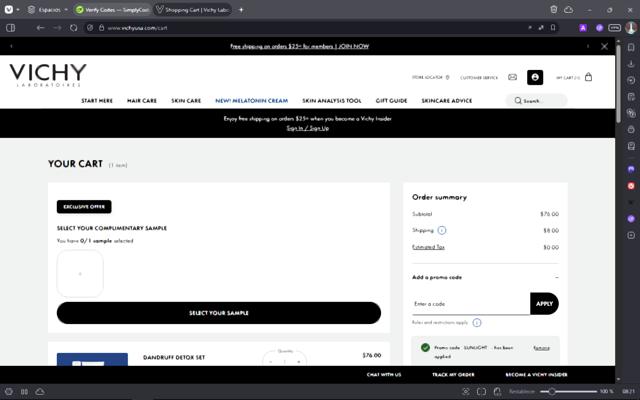
Task: Collapse the Add a promo code section
Action: pyautogui.click(x=557, y=278)
